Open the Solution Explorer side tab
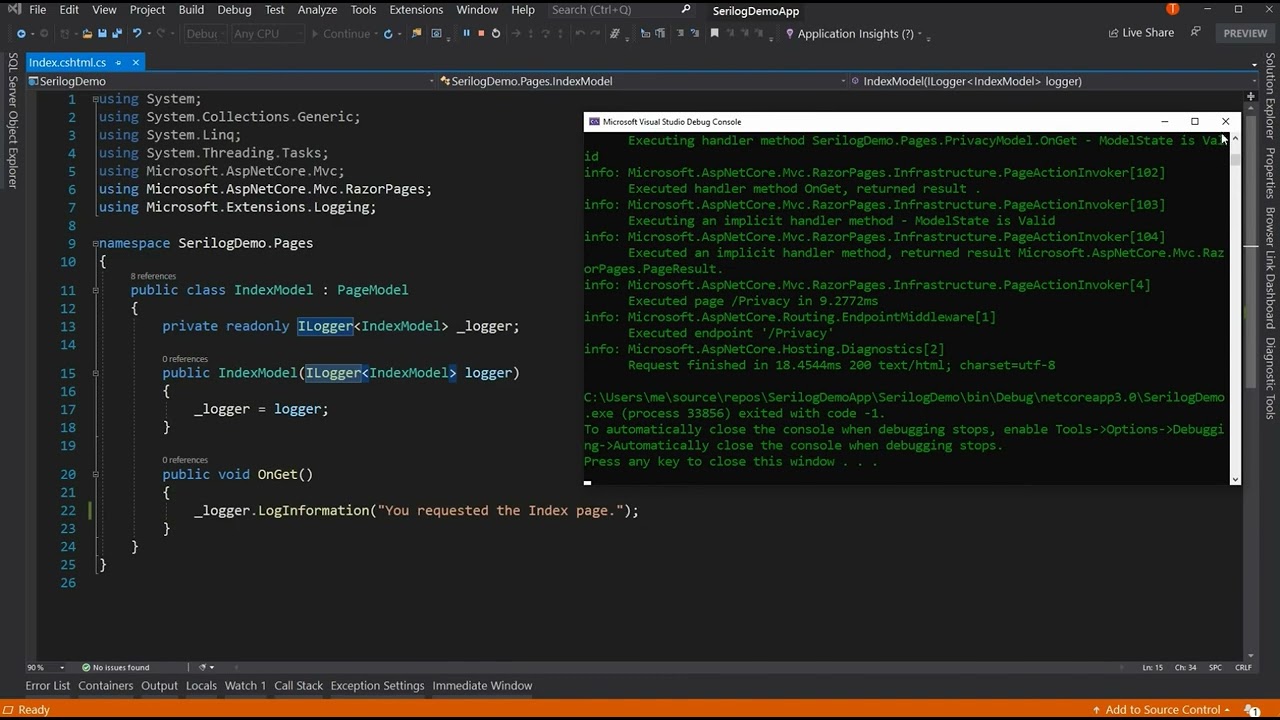This screenshot has width=1280, height=720. click(x=1270, y=96)
